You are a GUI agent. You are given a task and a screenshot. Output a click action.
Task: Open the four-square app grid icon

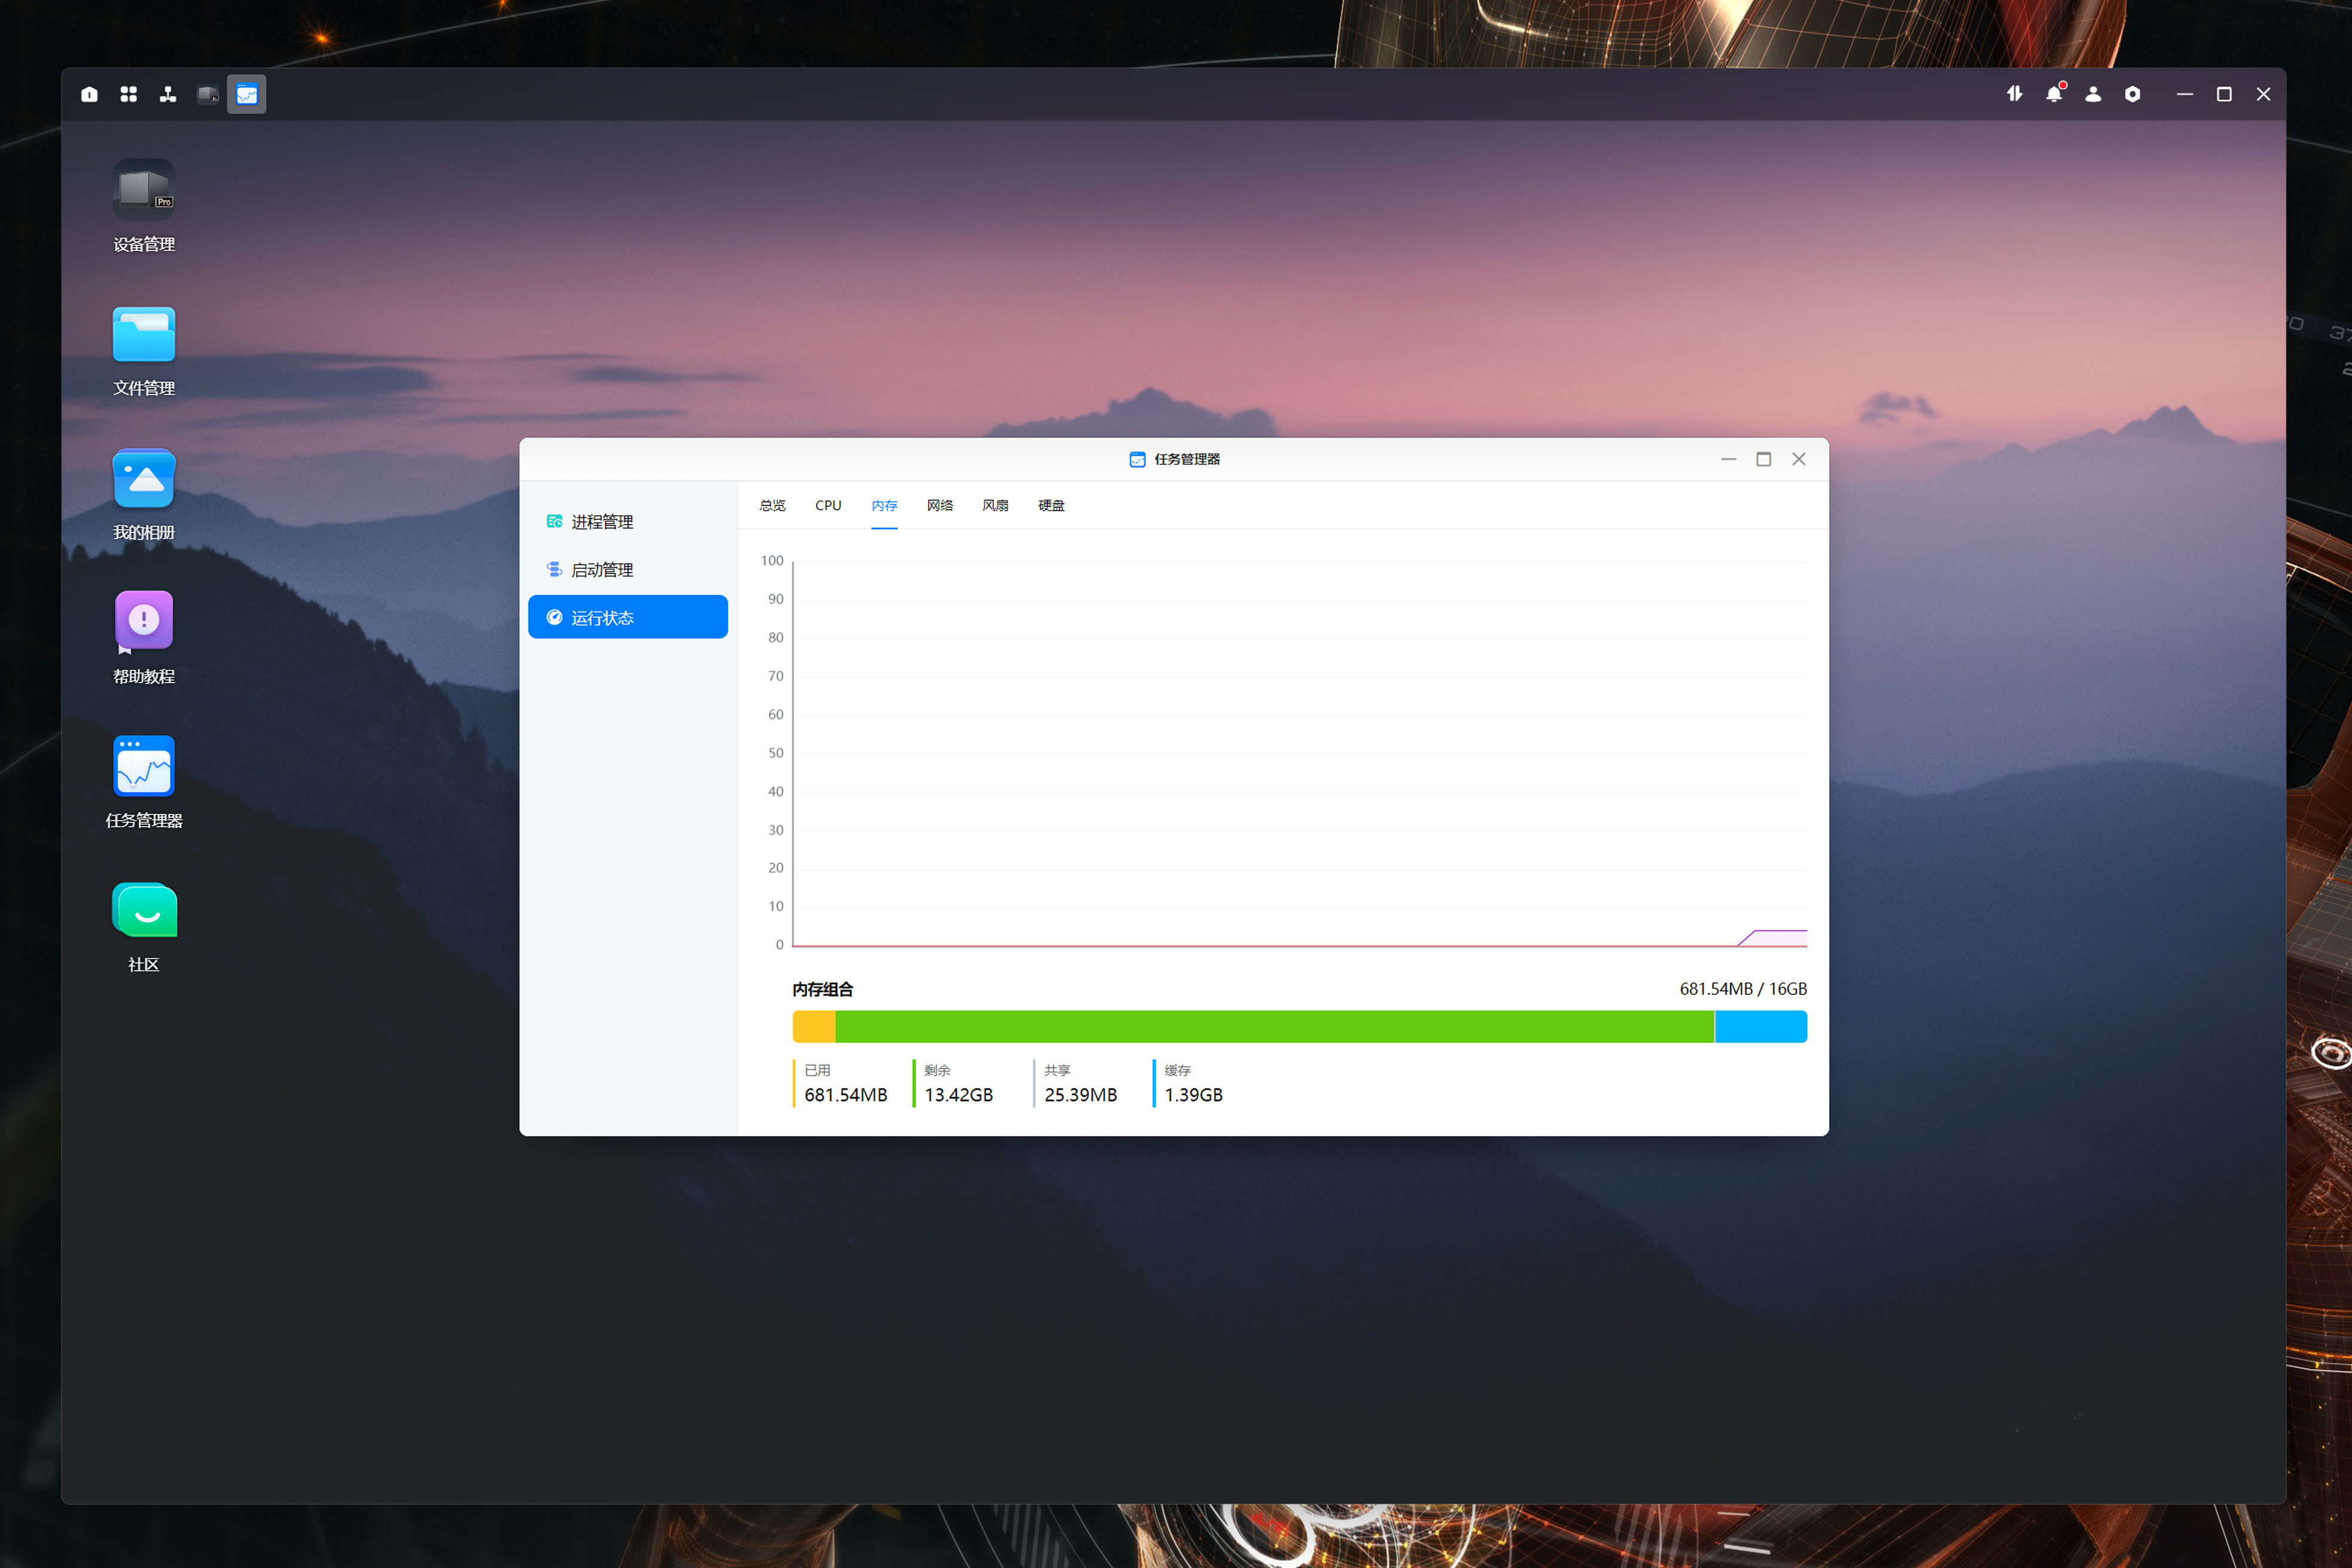click(x=128, y=94)
